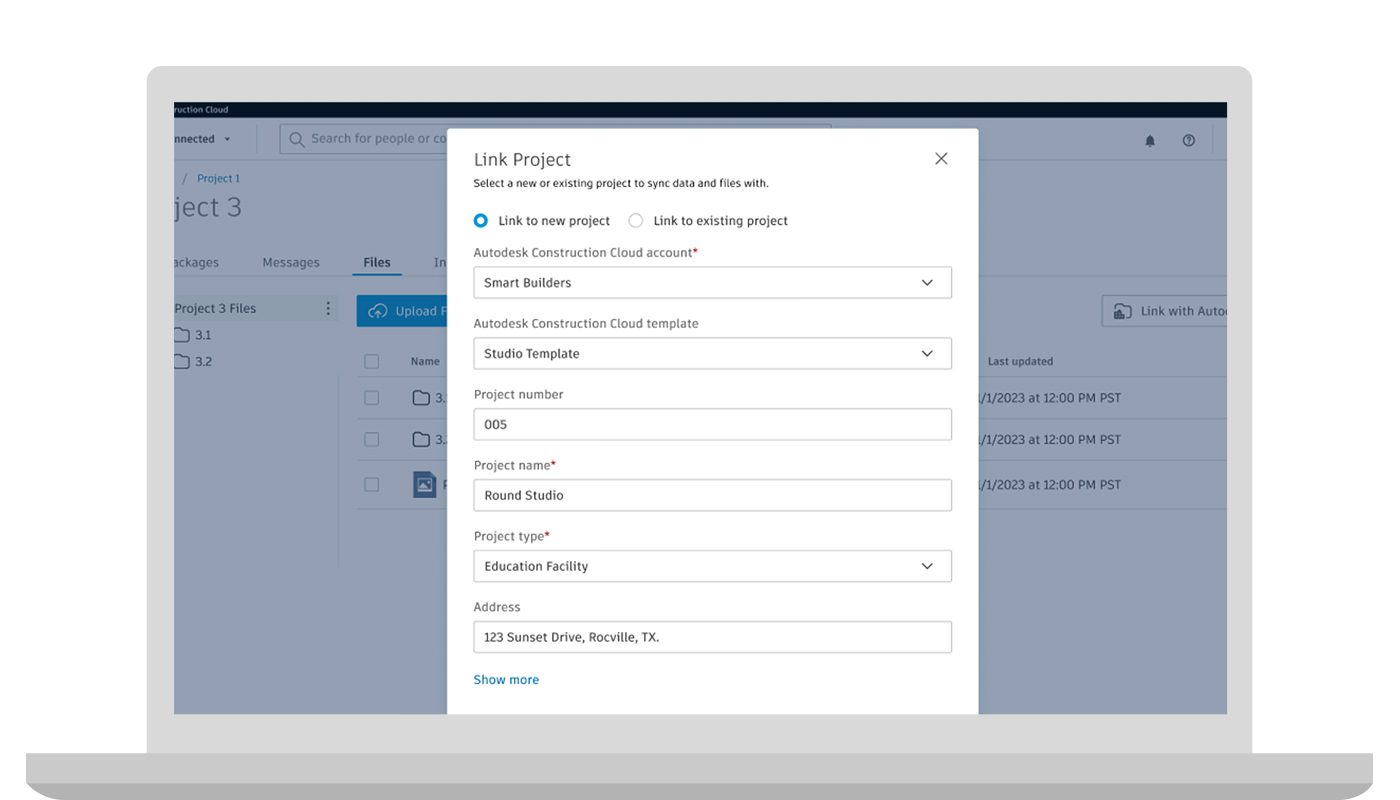The width and height of the screenshot is (1400, 800).
Task: Focus the Project number field
Action: 712,425
